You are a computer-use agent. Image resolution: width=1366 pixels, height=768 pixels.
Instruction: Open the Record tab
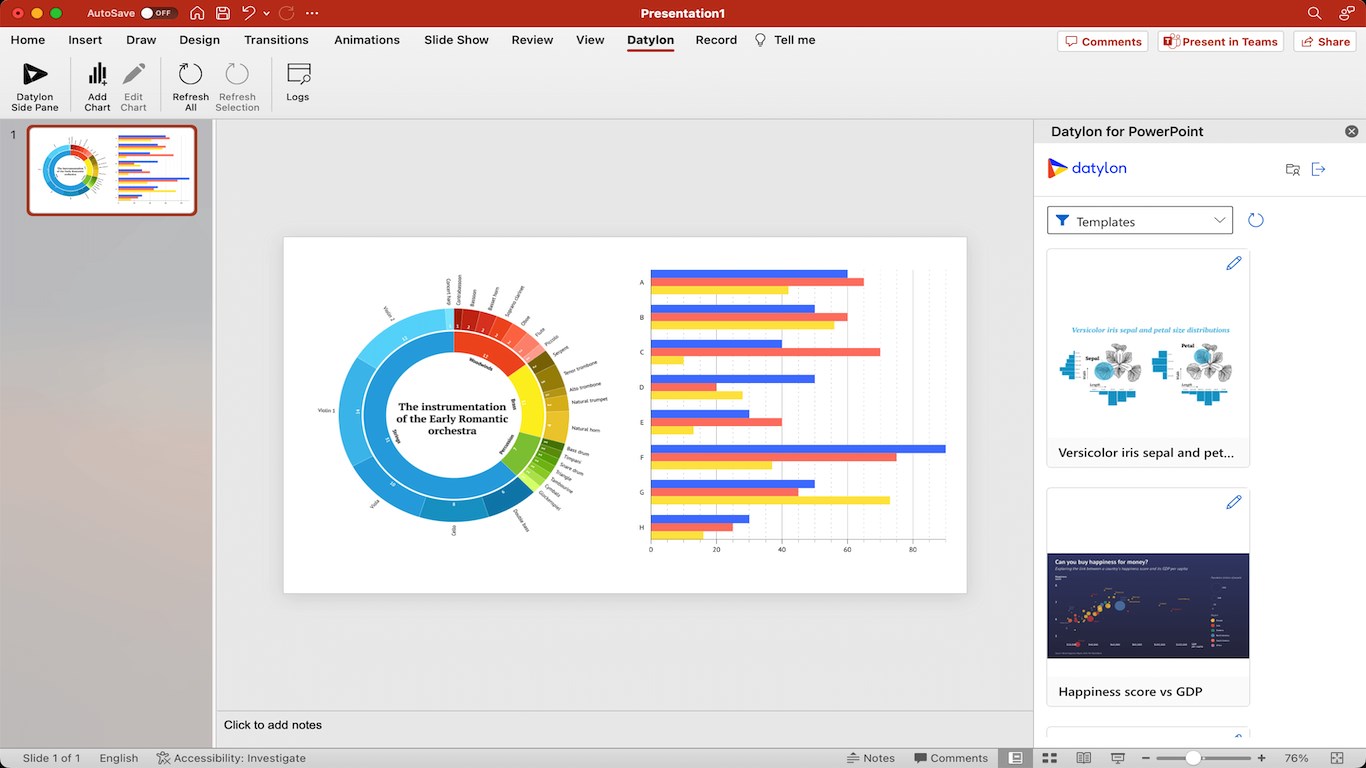716,40
